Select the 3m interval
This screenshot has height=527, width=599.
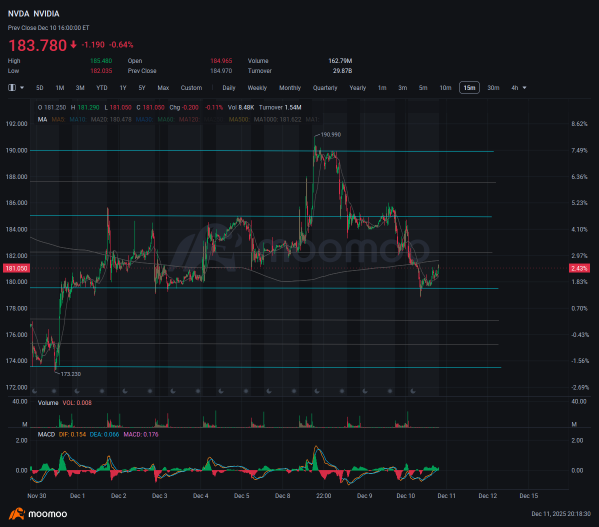(403, 88)
